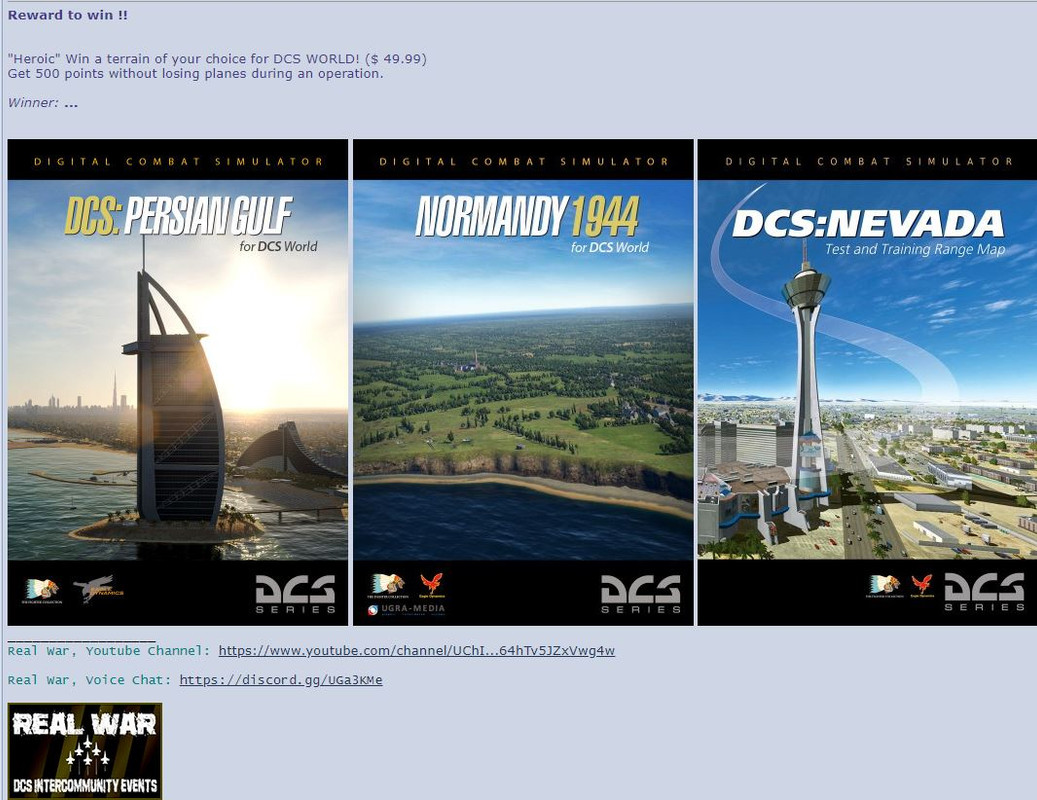Click the Fighter Collection logo on Normandy cover

[x=387, y=586]
